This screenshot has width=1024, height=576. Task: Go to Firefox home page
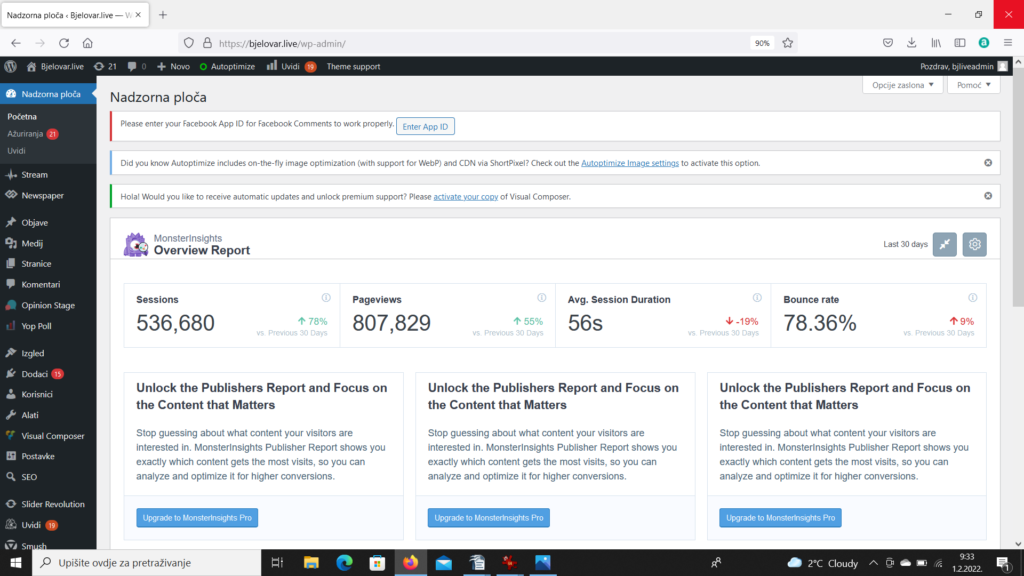tap(88, 43)
